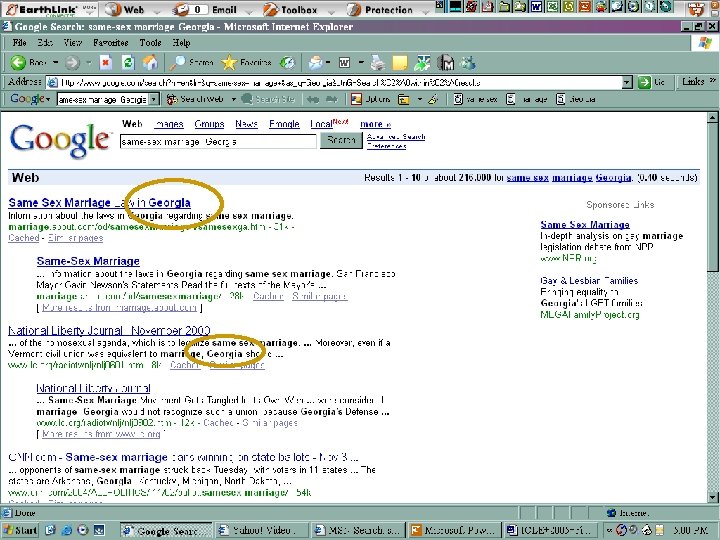Click the highlighter icon on Google toolbar
This screenshot has height=540, width=720.
(x=433, y=99)
